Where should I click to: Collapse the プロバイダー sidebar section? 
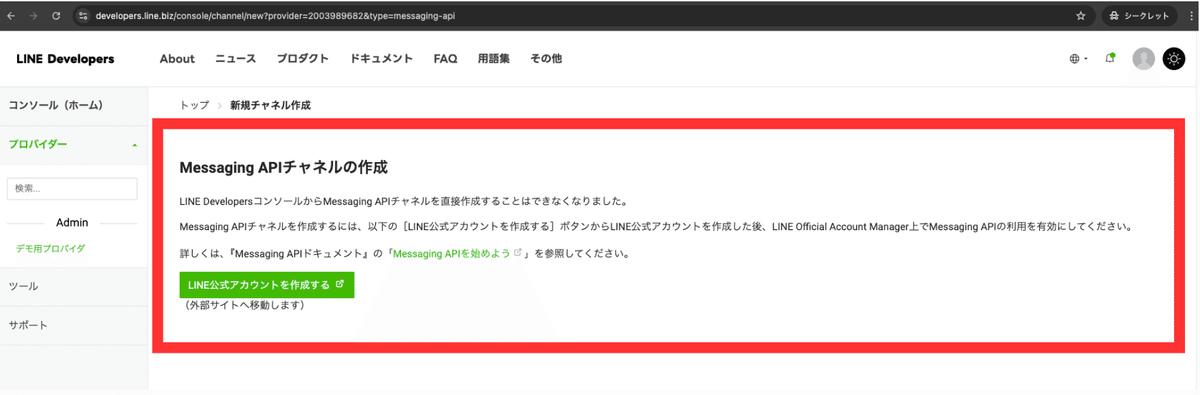[74, 145]
